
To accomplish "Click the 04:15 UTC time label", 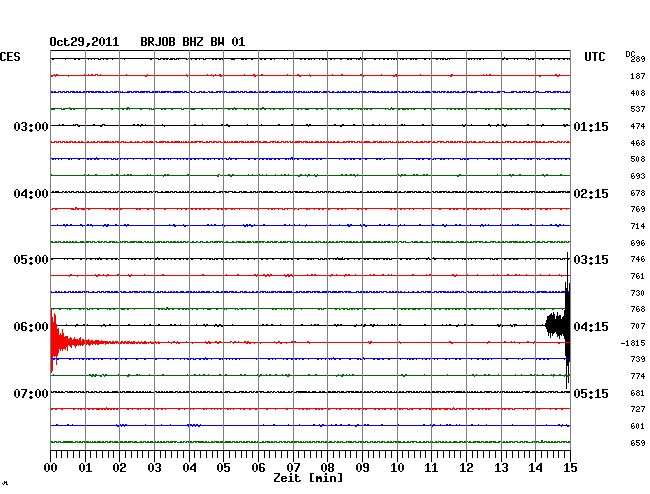I will (x=591, y=327).
